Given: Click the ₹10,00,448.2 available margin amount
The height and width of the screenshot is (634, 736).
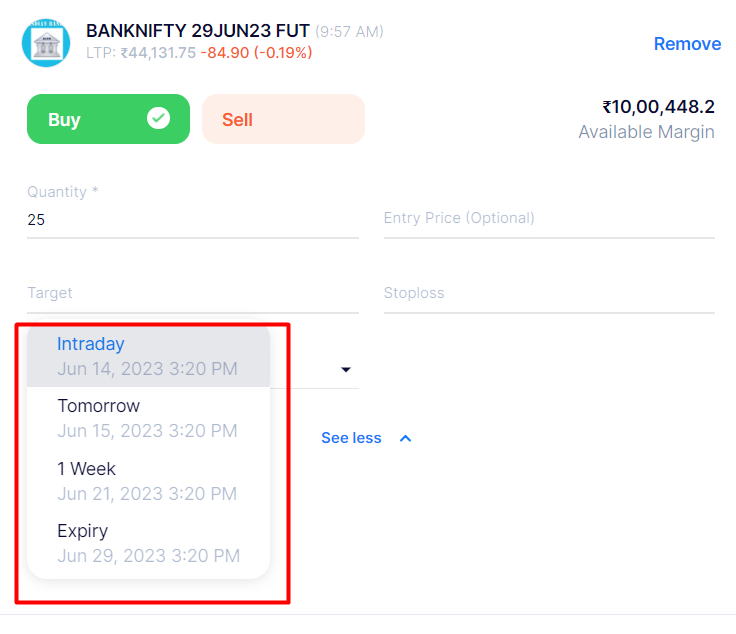Looking at the screenshot, I should [658, 107].
